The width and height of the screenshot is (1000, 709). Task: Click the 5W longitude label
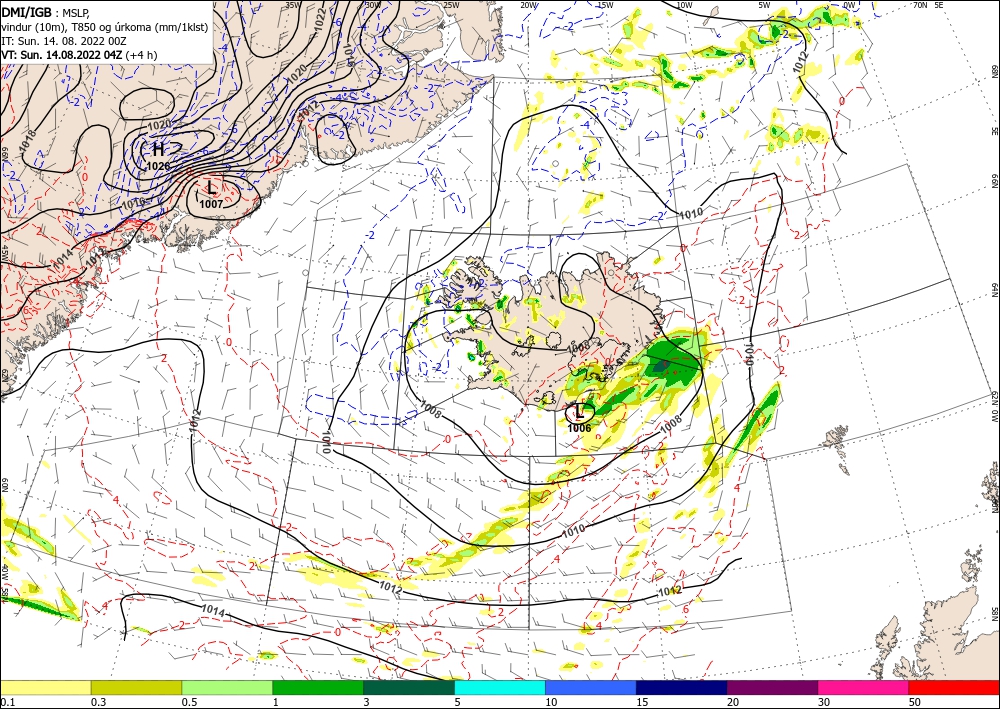pyautogui.click(x=765, y=4)
